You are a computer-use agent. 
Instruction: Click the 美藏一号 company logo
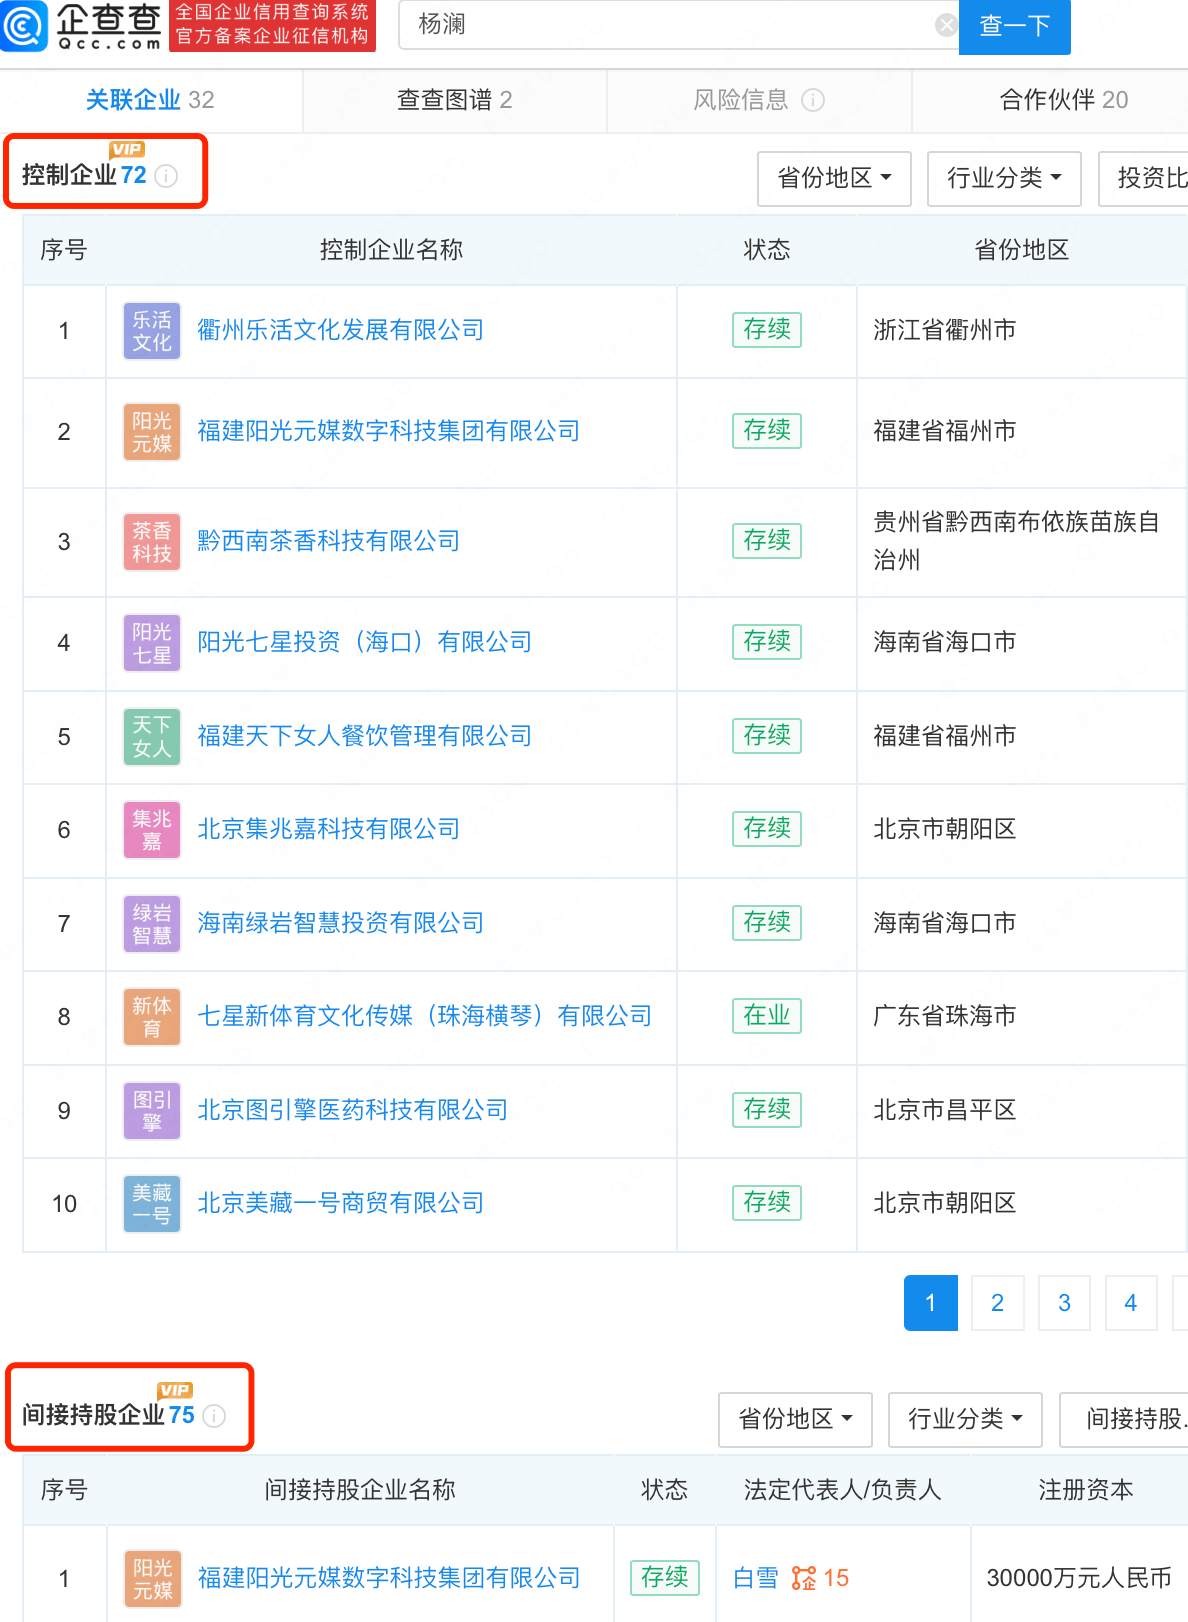[x=152, y=1204]
